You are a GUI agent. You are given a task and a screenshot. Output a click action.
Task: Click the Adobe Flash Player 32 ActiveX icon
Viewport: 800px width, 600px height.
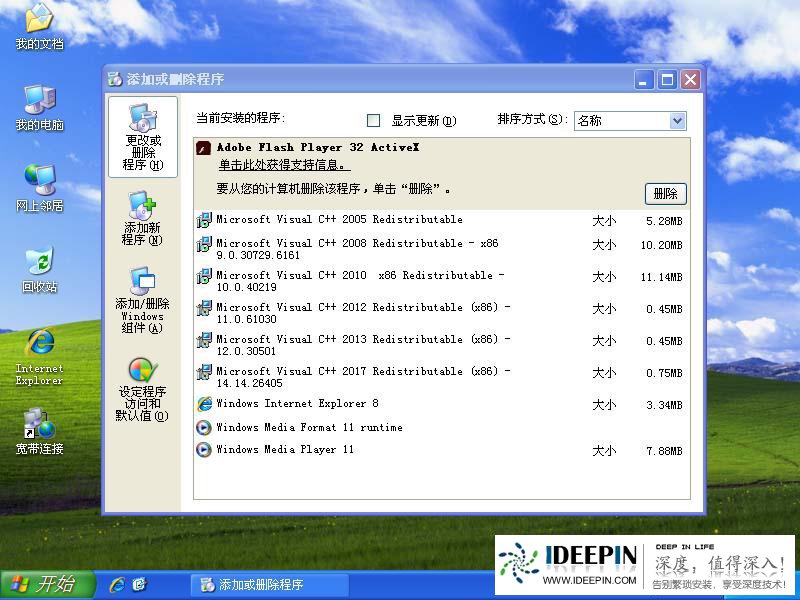click(x=204, y=148)
